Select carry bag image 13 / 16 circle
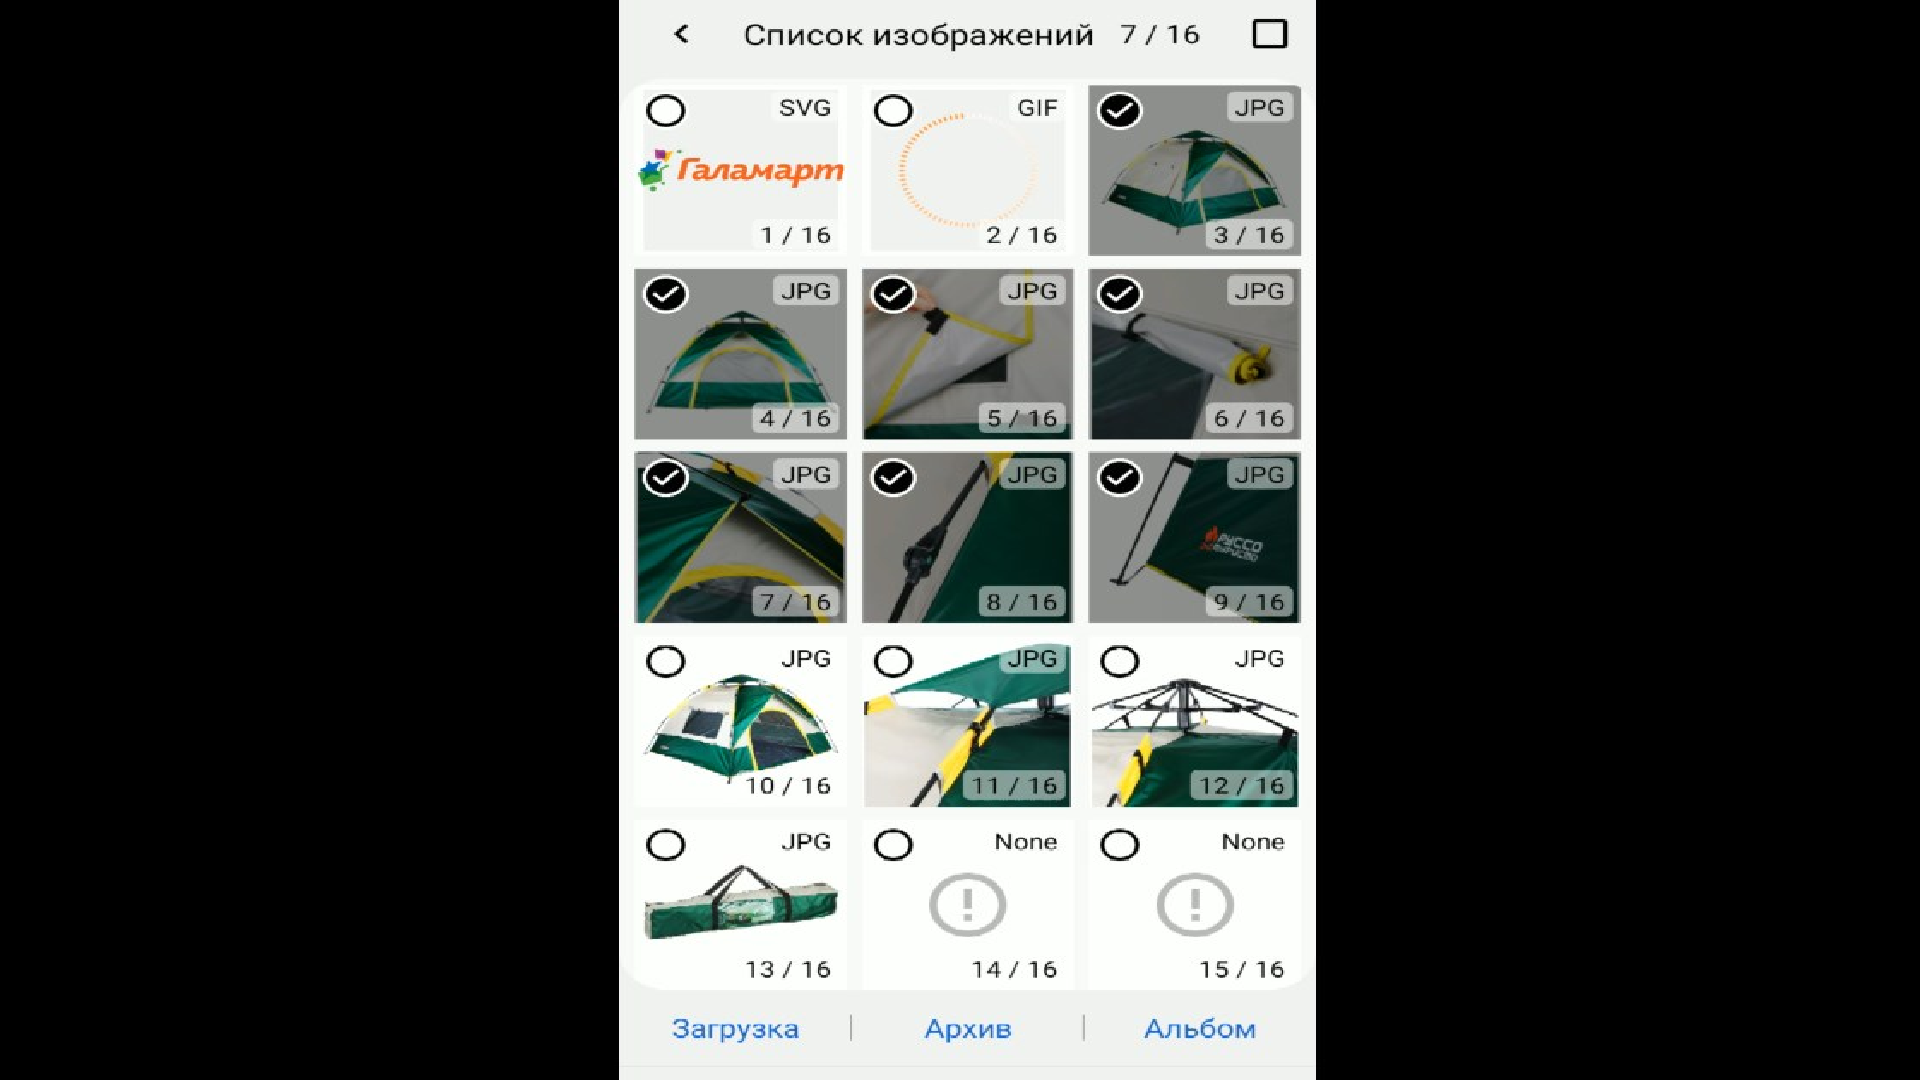The image size is (1920, 1080). (666, 845)
